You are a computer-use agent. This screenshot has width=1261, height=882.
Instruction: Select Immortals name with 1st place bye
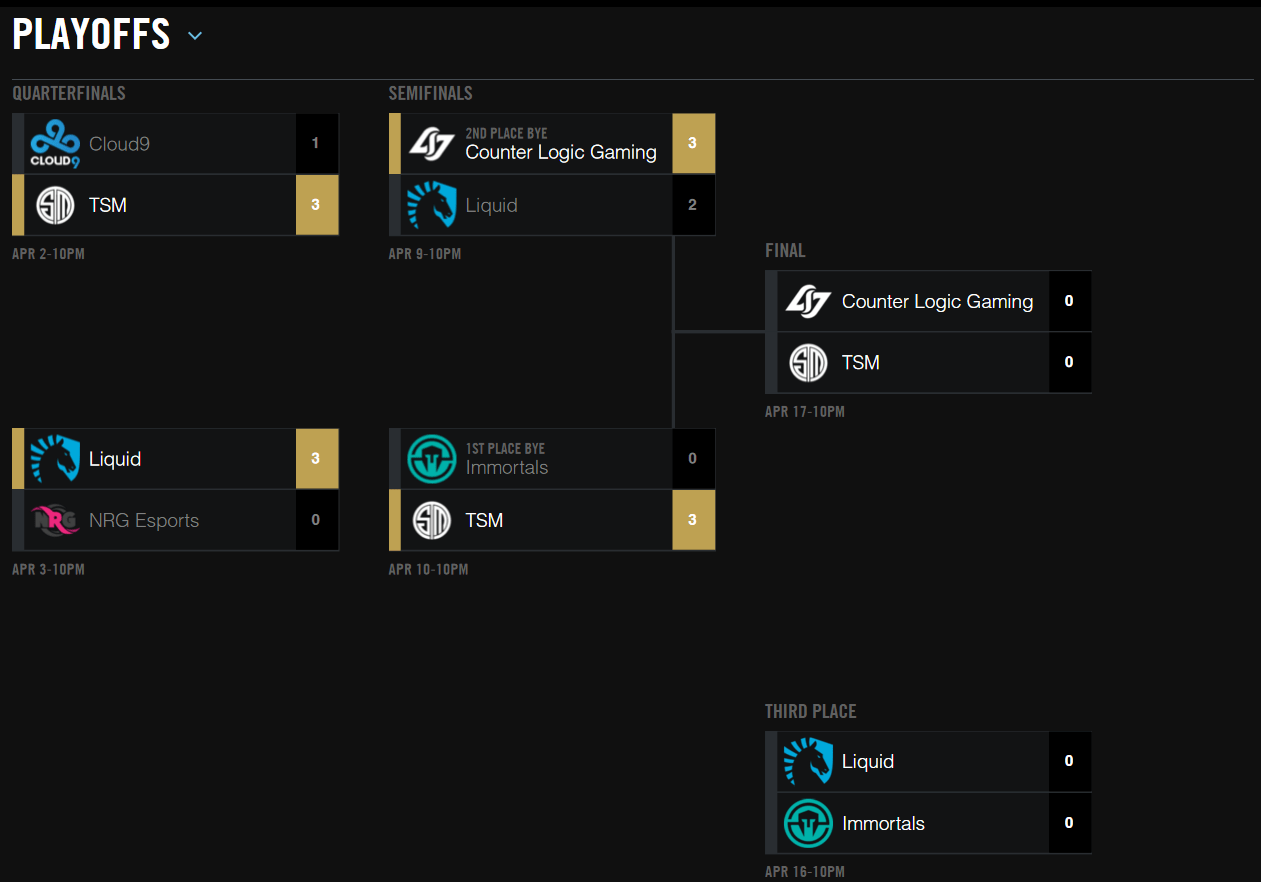pos(507,467)
